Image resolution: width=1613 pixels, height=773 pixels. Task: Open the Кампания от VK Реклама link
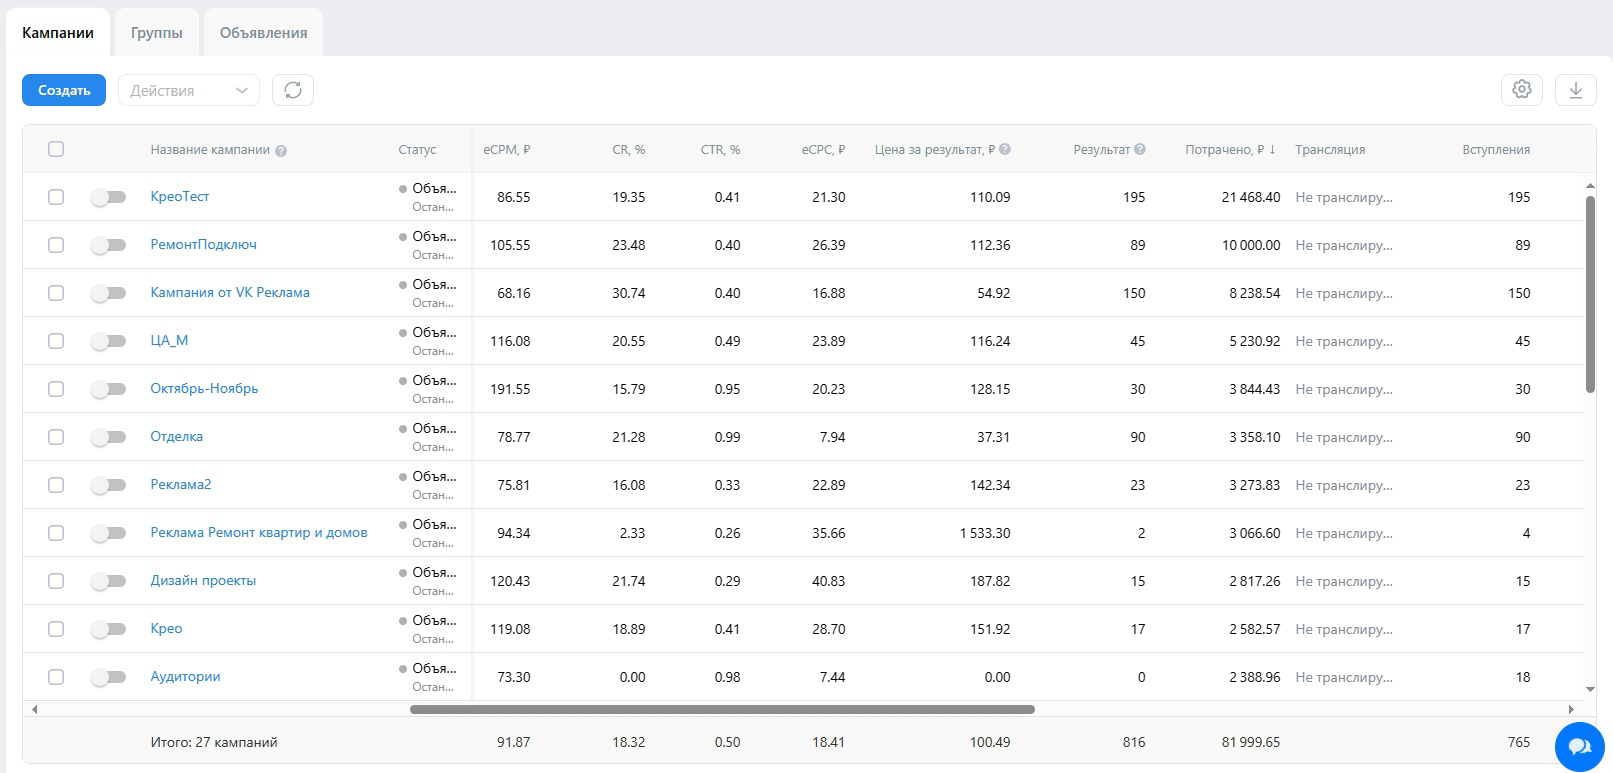[230, 293]
